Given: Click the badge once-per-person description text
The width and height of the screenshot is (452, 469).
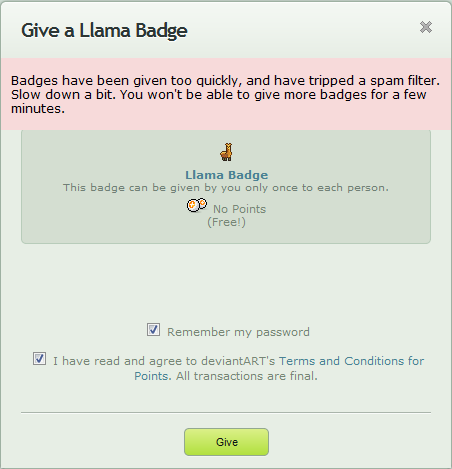Looking at the screenshot, I should (226, 188).
